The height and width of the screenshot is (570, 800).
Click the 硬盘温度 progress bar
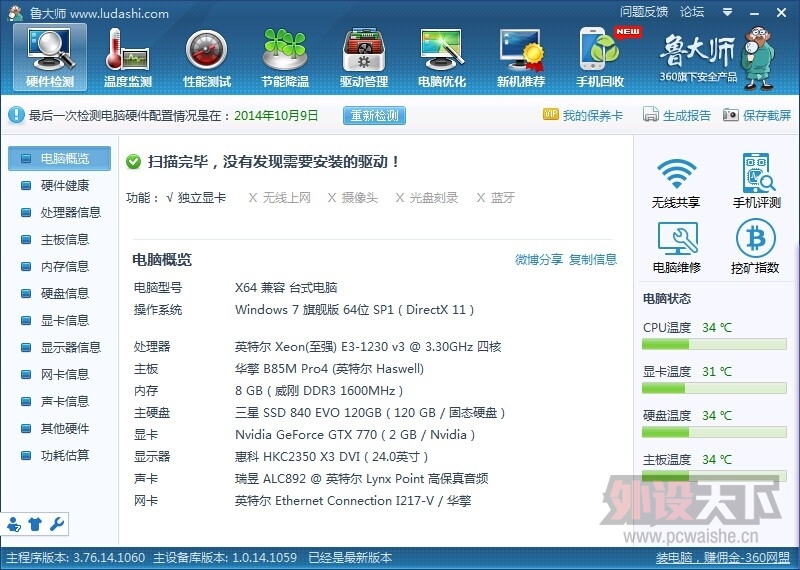tap(714, 433)
